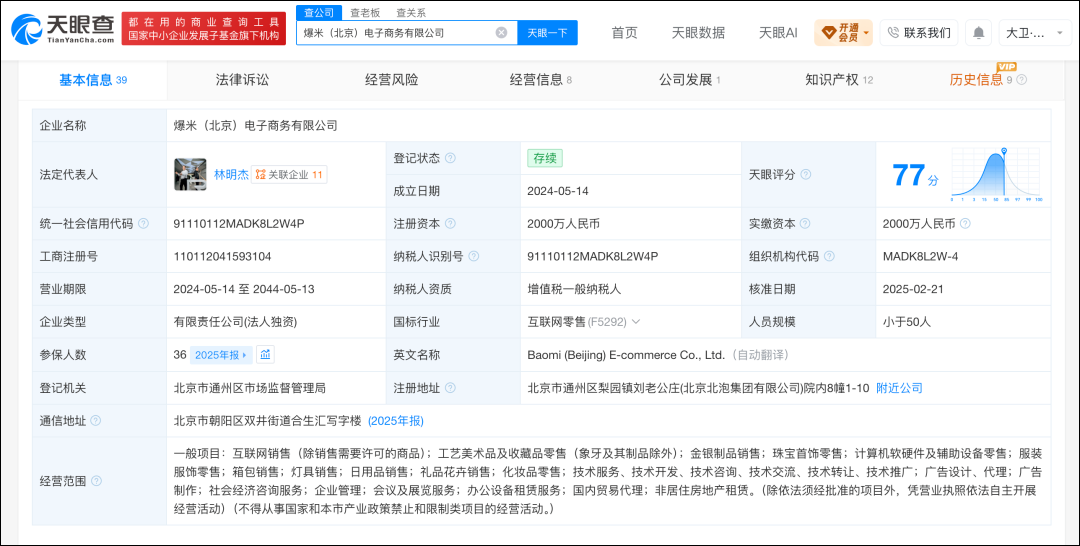The image size is (1080, 546).
Task: Click approval date 2025-02-21
Action: tap(913, 289)
